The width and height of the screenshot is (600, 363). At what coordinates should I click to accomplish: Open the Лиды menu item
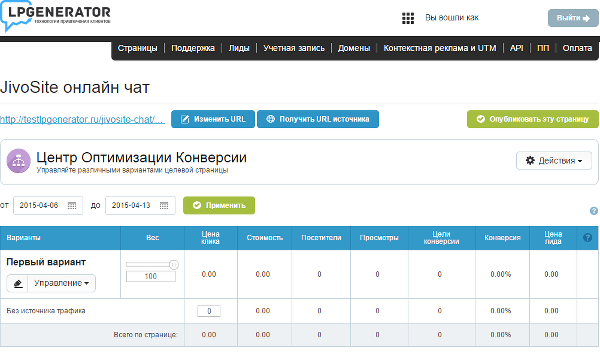pos(239,48)
